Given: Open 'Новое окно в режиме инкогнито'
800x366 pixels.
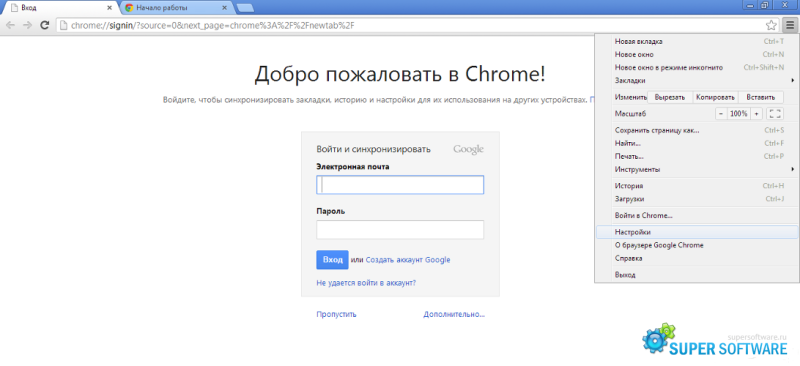Looking at the screenshot, I should coord(697,67).
